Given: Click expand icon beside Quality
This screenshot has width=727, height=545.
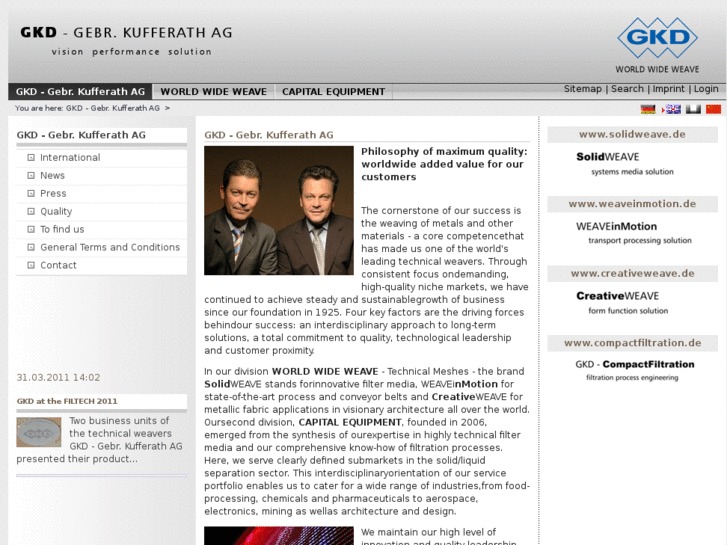Looking at the screenshot, I should (31, 212).
